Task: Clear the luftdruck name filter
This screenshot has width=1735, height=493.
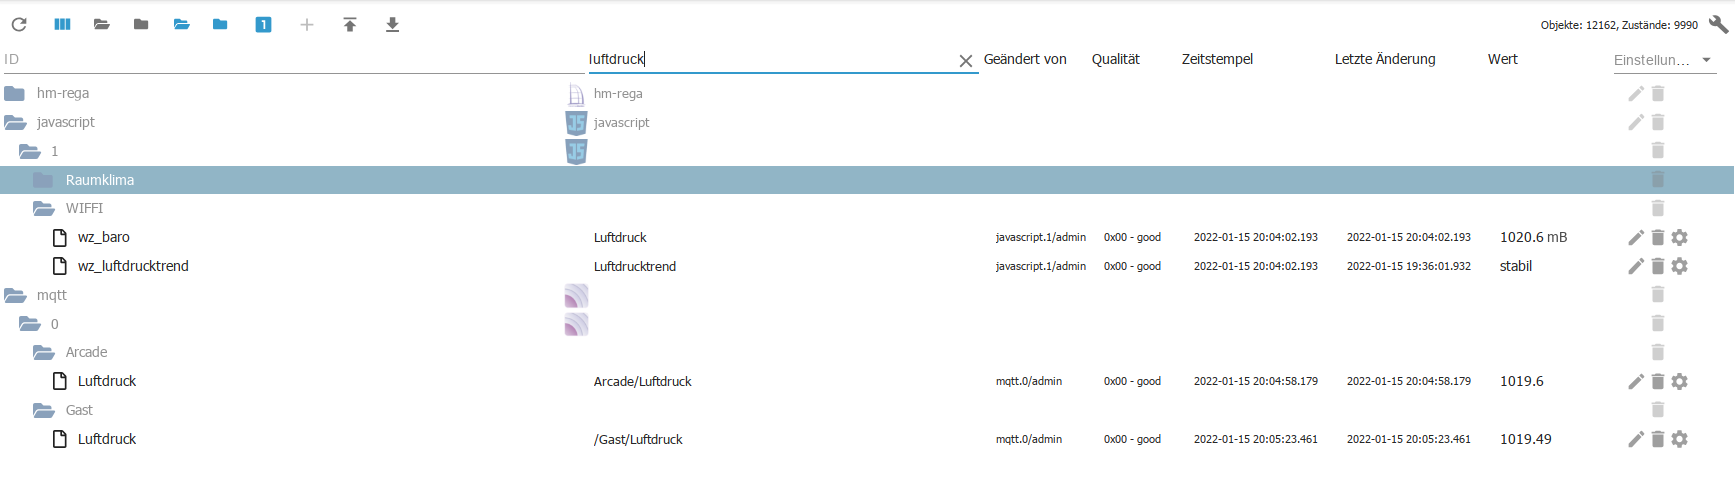Action: [x=966, y=61]
